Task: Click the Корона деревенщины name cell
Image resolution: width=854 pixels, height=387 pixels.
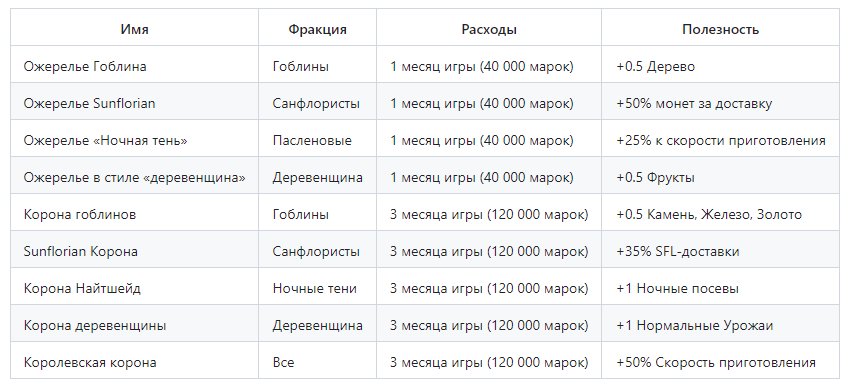Action: (x=134, y=325)
